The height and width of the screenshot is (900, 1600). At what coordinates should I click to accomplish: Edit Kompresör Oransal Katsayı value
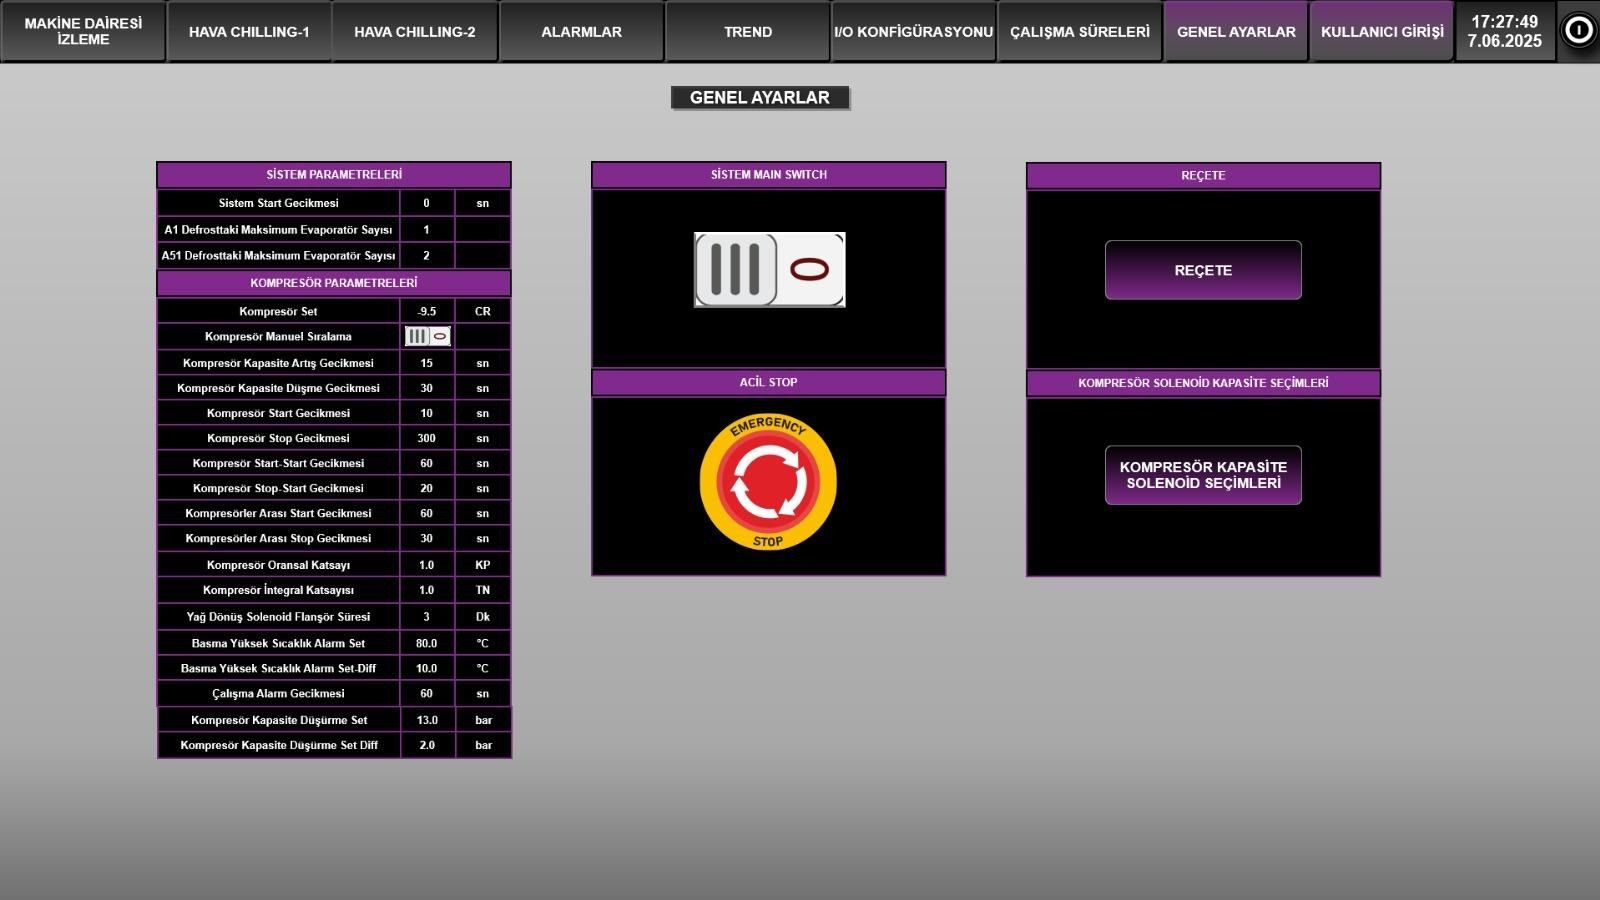pyautogui.click(x=427, y=565)
